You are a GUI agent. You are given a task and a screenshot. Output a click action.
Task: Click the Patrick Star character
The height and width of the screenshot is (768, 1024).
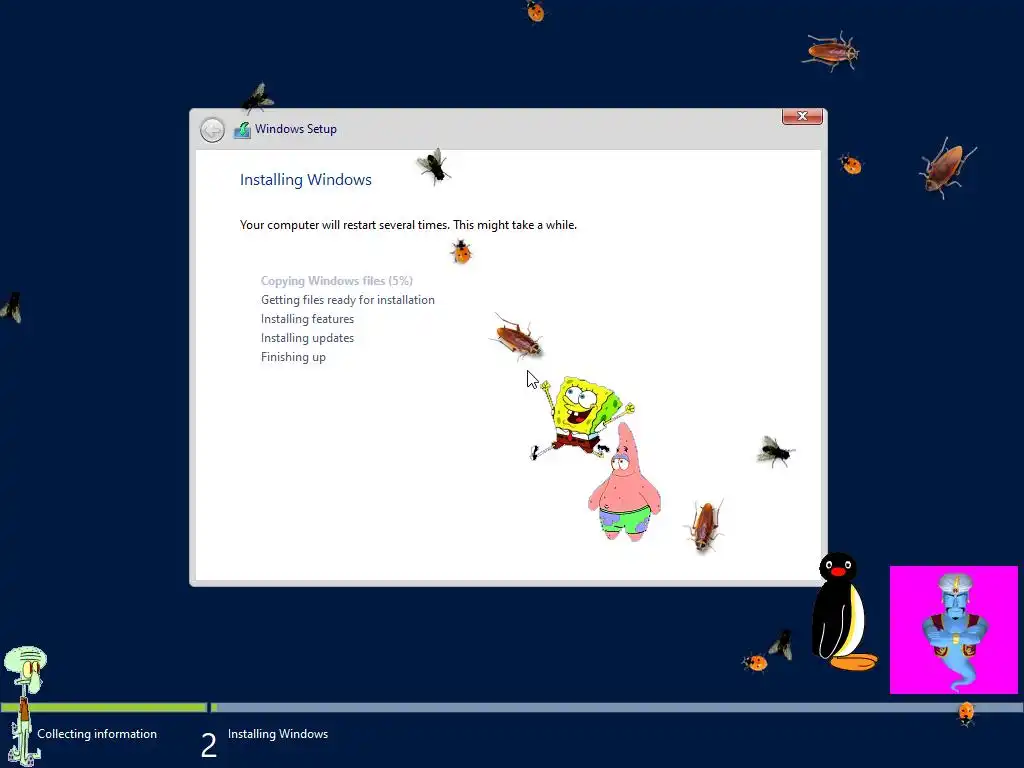tap(624, 483)
